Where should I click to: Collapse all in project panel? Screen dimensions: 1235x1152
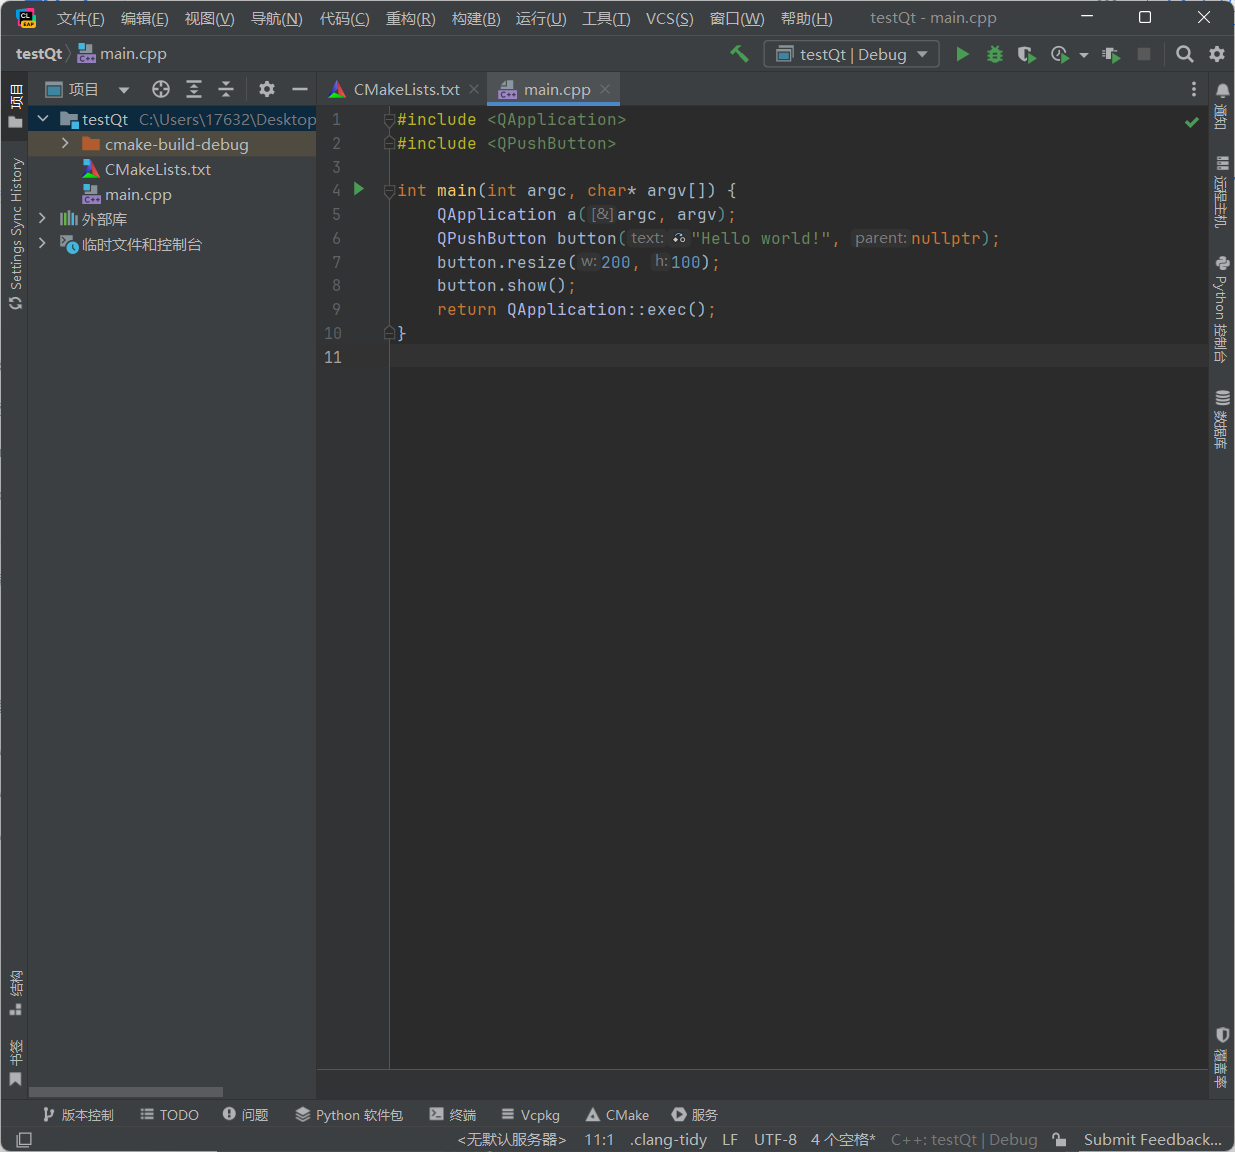[226, 89]
